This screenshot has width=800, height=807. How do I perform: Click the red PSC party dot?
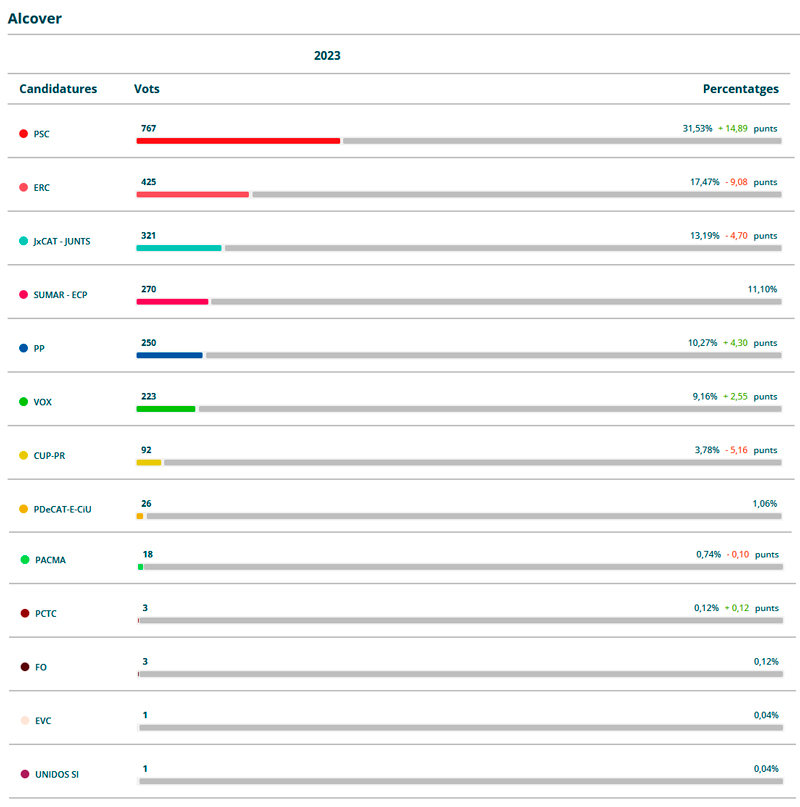(24, 134)
